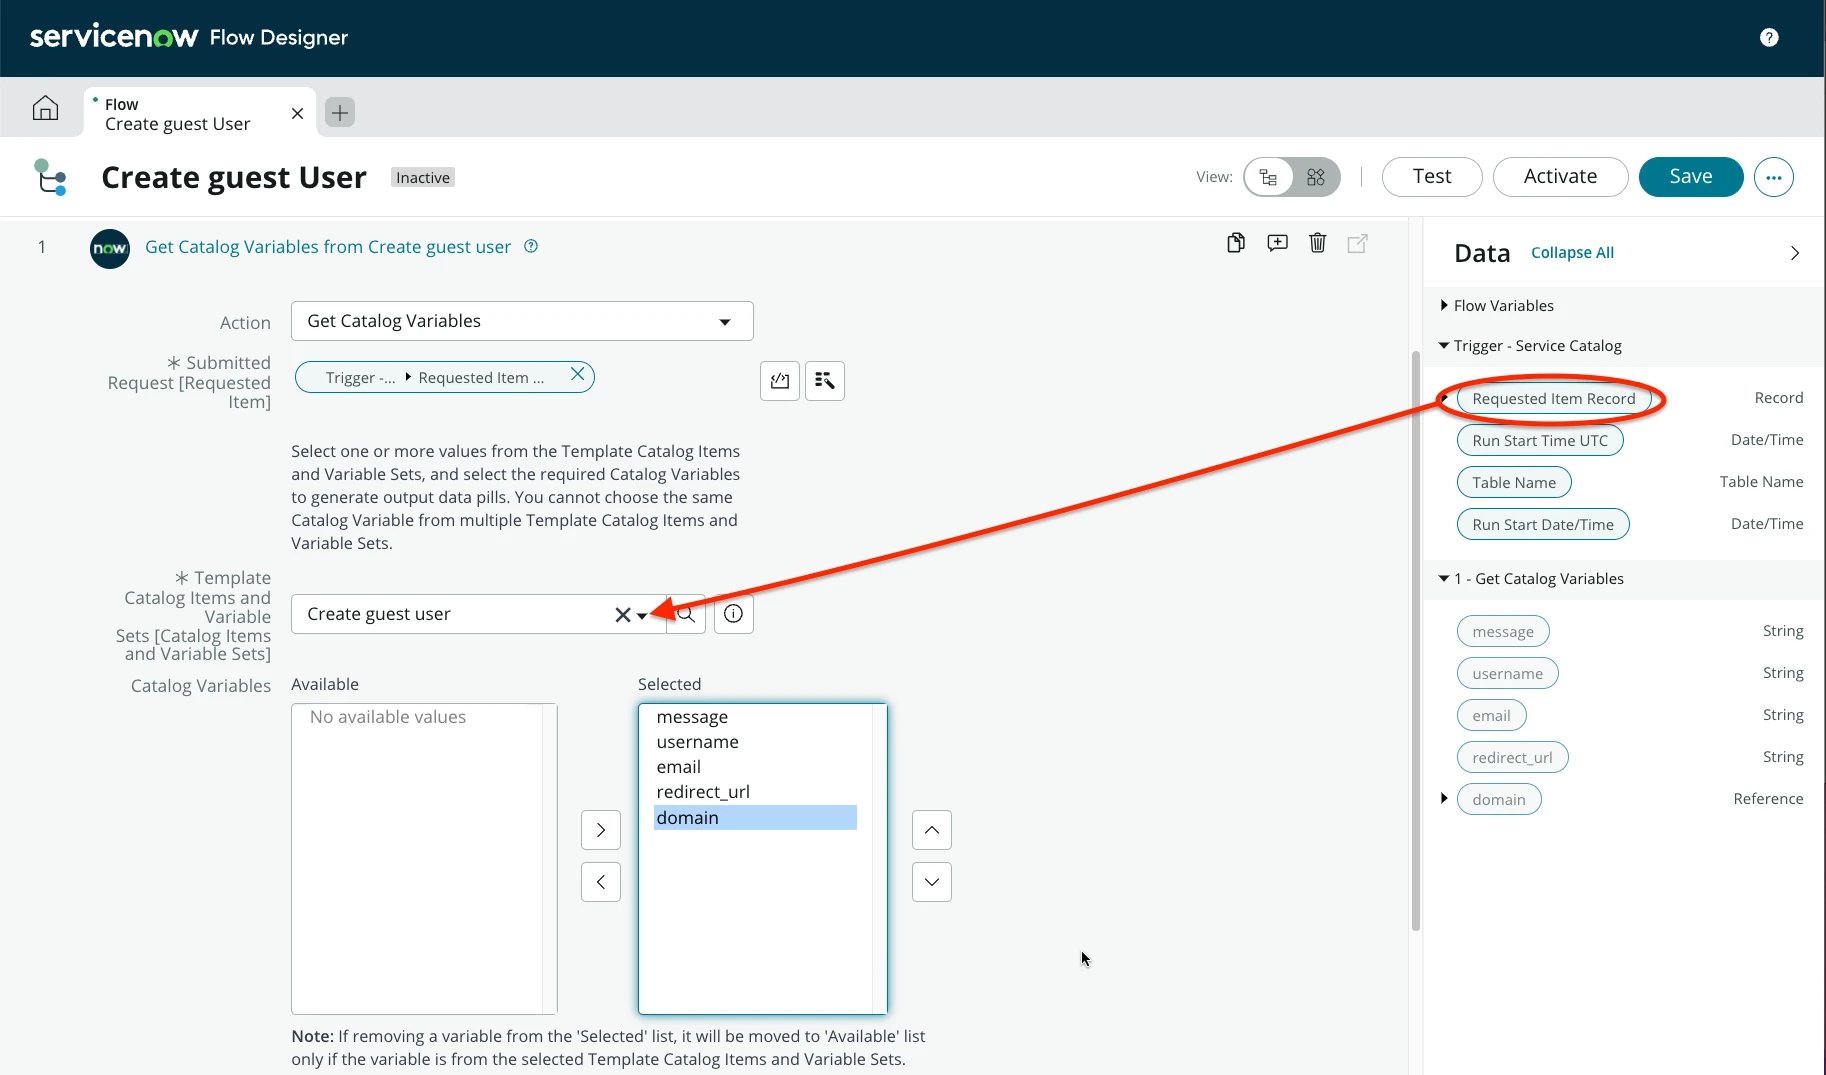This screenshot has width=1826, height=1075.
Task: Search within the Template Catalog Items field
Action: click(x=685, y=613)
